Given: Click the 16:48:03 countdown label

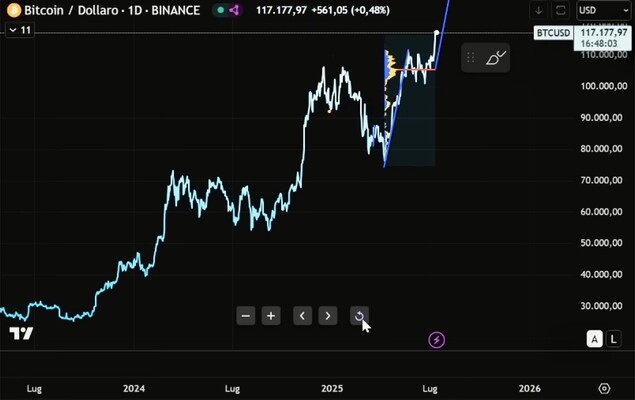Looking at the screenshot, I should pos(599,43).
